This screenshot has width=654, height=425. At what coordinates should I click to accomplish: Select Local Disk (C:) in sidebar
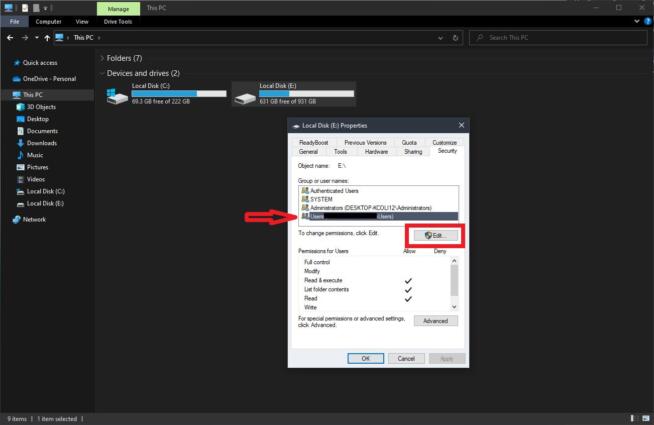coord(45,191)
